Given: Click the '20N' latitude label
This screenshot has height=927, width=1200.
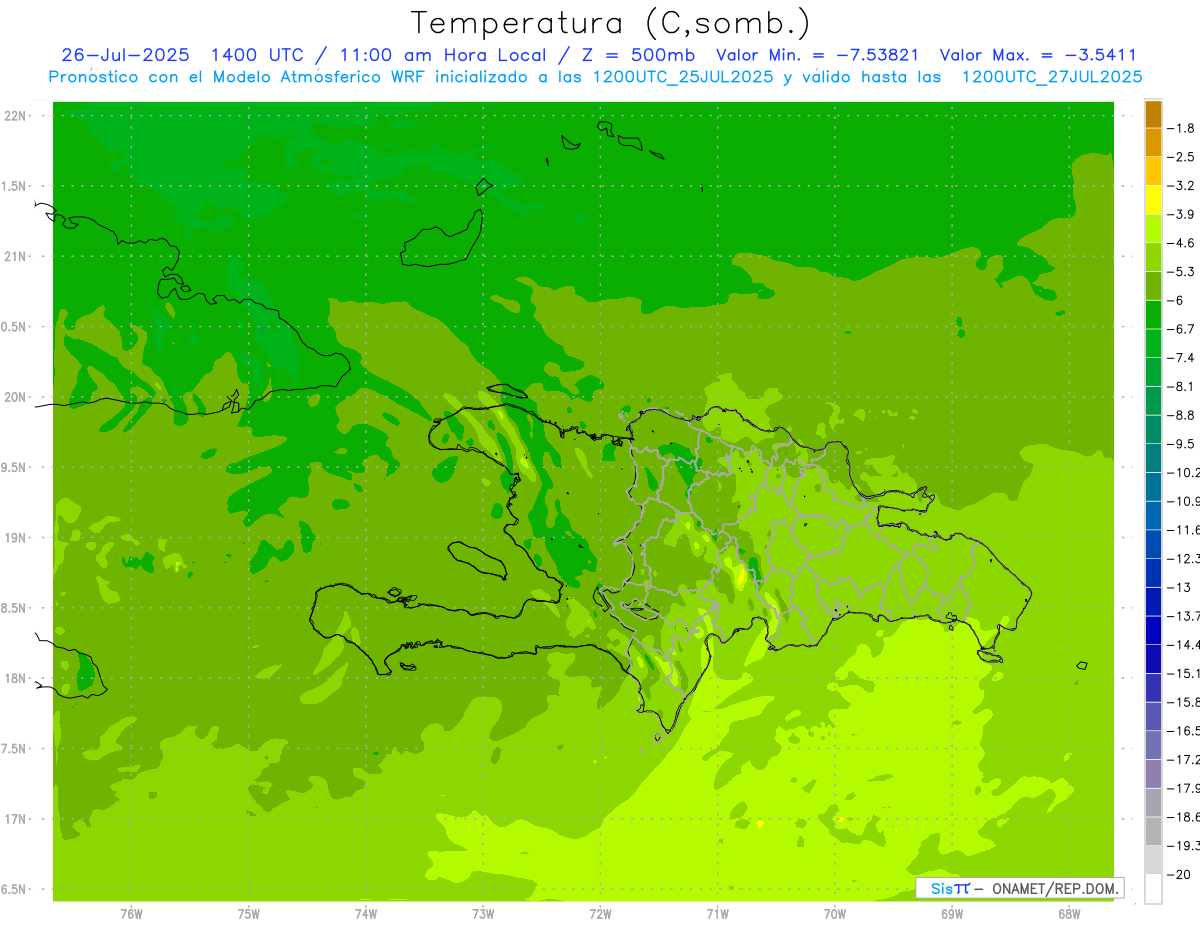Looking at the screenshot, I should [14, 397].
